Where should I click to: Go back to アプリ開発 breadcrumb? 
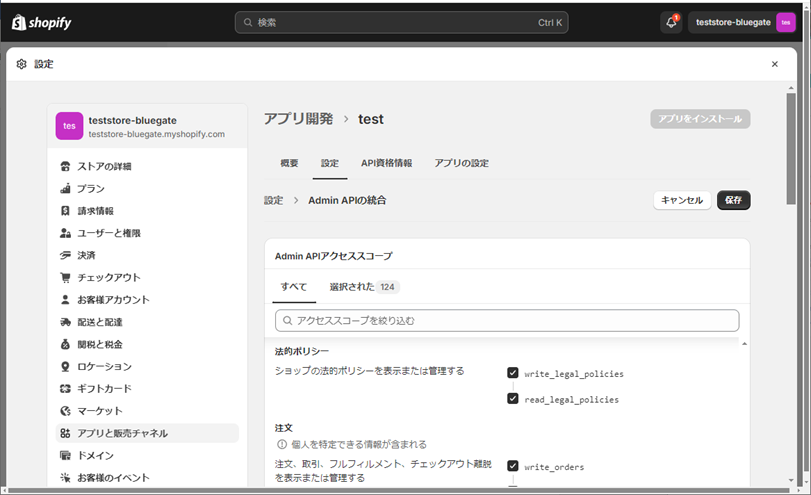point(298,119)
